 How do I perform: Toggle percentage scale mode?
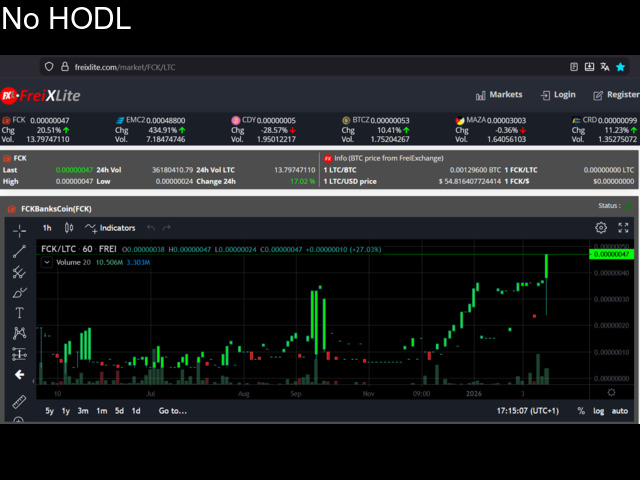(581, 411)
